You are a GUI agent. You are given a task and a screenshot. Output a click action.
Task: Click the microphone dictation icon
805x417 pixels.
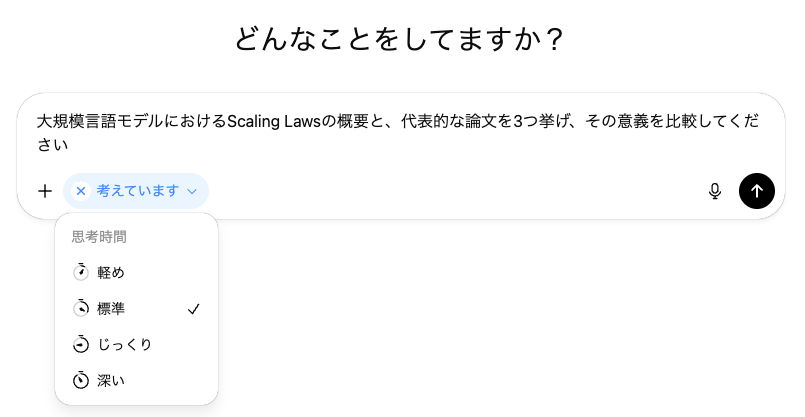pyautogui.click(x=715, y=191)
